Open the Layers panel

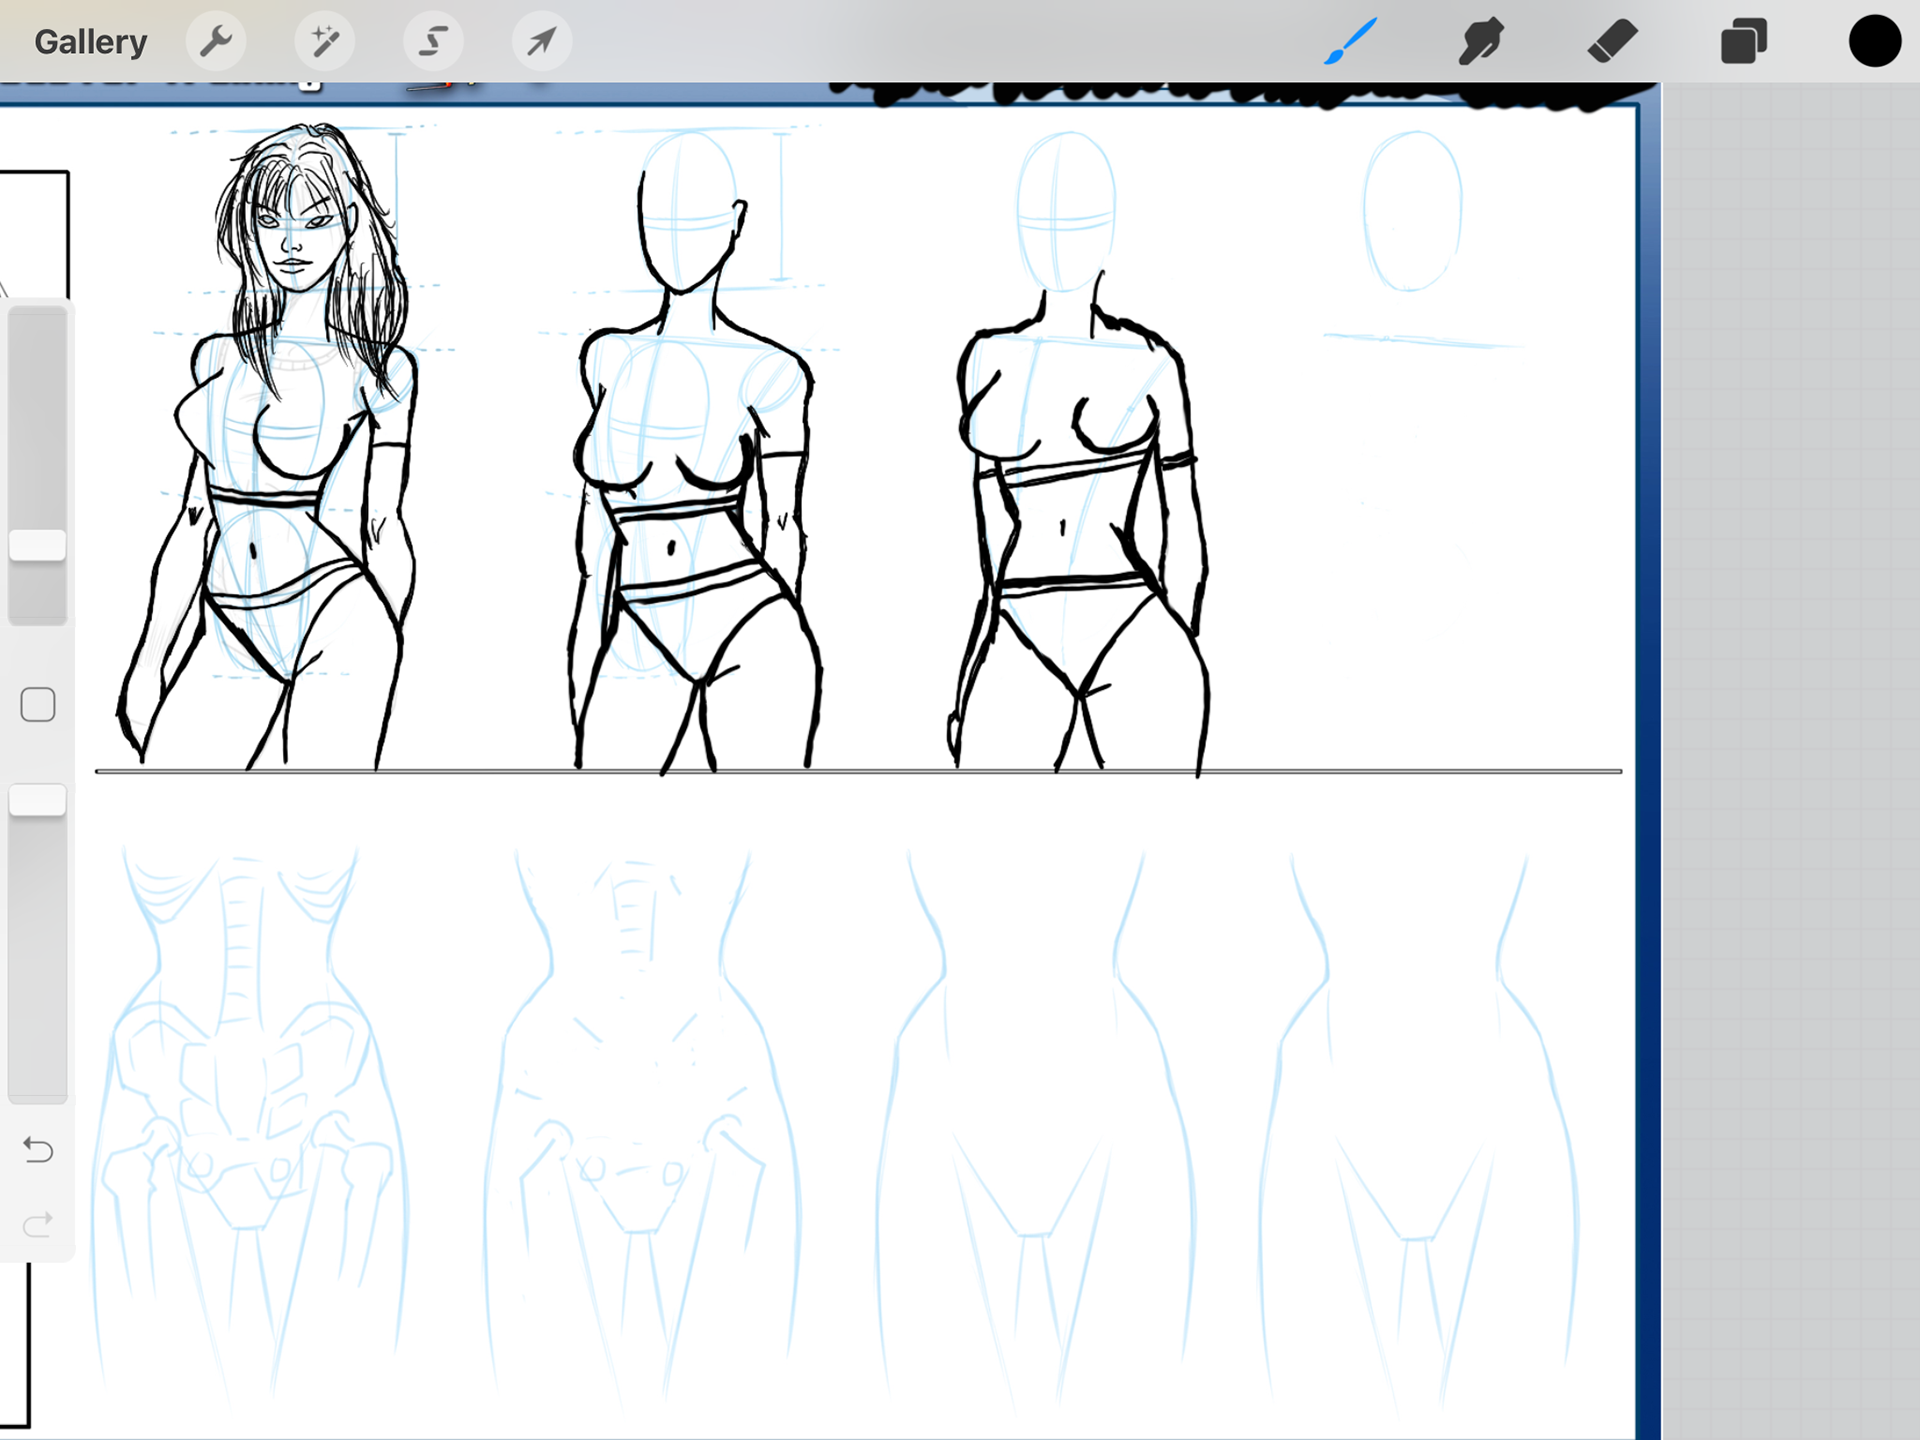pyautogui.click(x=1743, y=42)
